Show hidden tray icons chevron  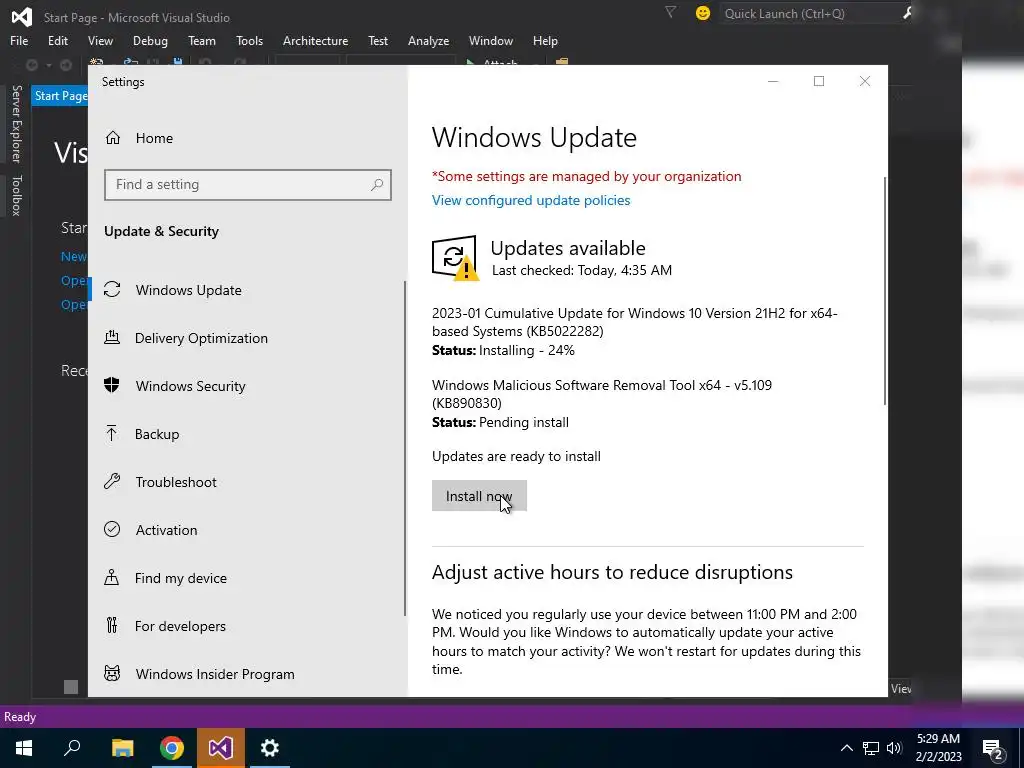tap(846, 748)
